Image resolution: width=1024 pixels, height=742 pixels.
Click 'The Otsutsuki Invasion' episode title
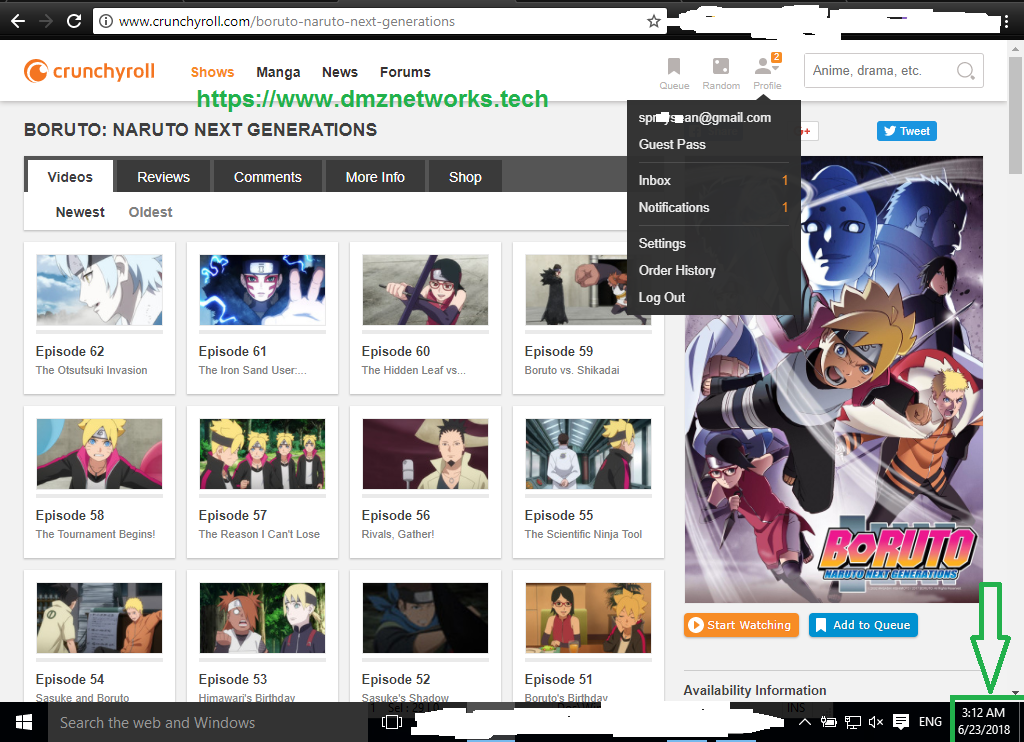tap(91, 370)
